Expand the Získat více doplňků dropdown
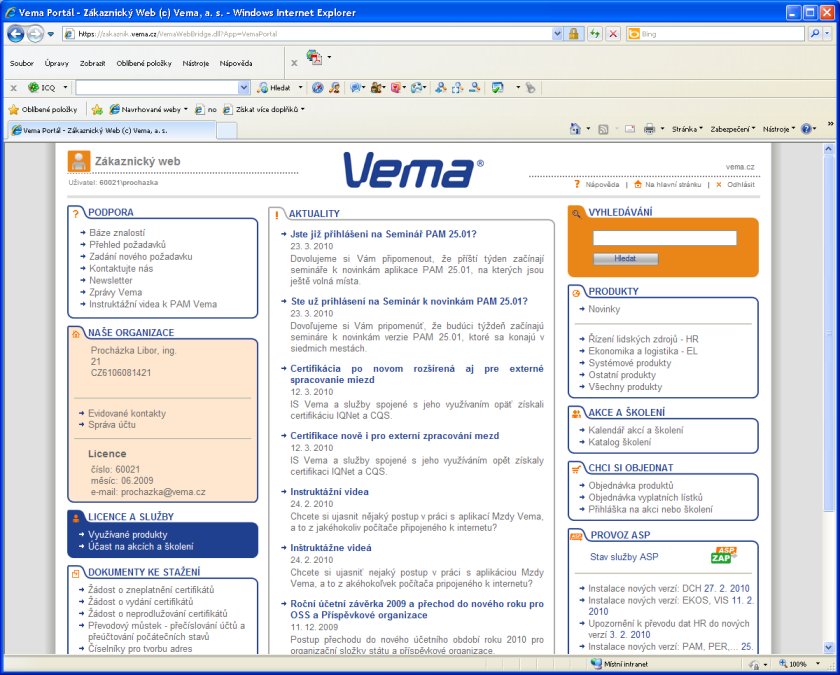The image size is (840, 675). (x=302, y=109)
